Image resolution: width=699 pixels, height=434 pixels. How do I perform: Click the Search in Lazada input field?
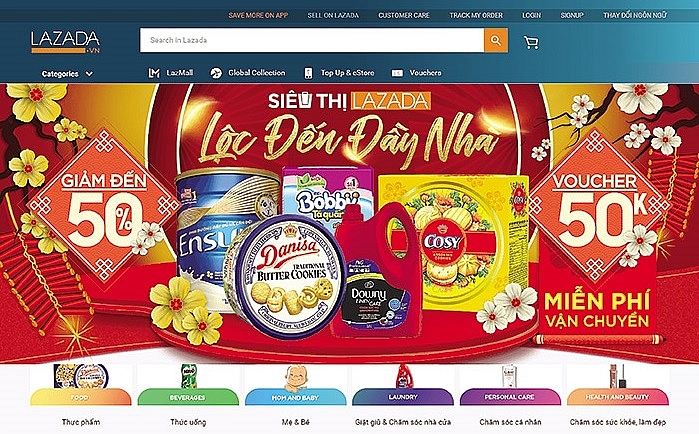click(x=312, y=41)
